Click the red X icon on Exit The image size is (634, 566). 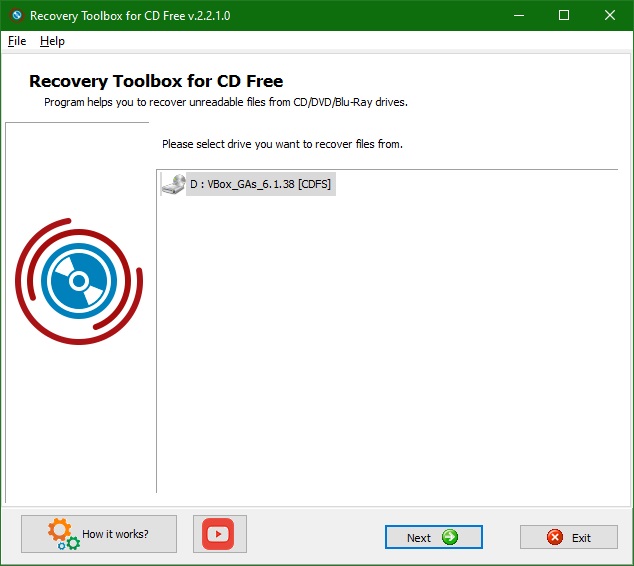pyautogui.click(x=555, y=537)
